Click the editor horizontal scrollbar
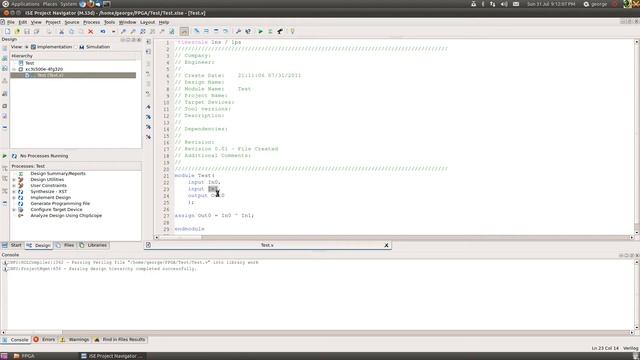Image resolution: width=640 pixels, height=360 pixels. coord(394,237)
